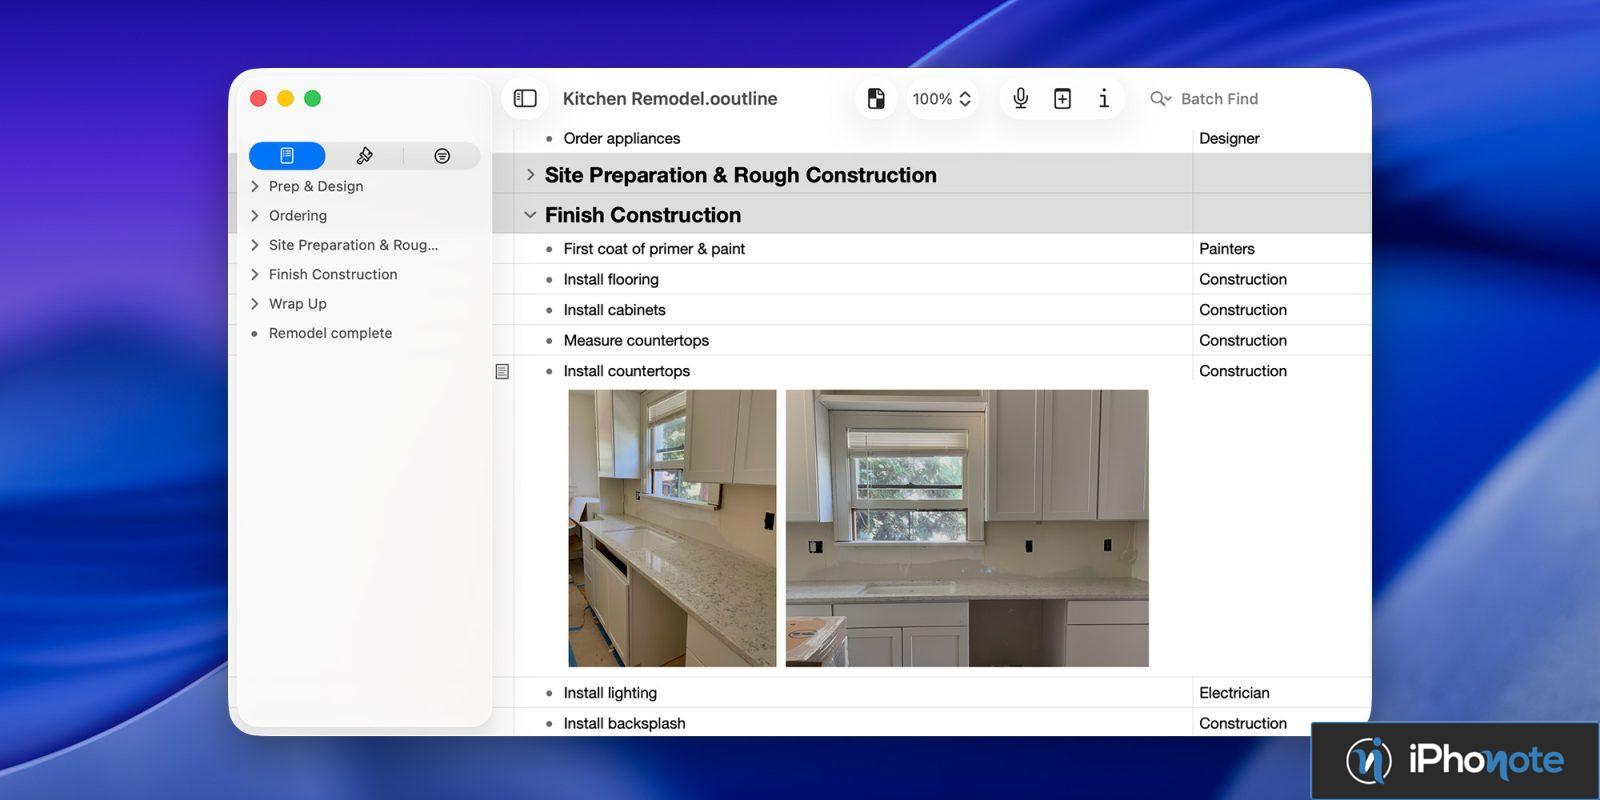1600x800 pixels.
Task: Start dictation with the microphone icon
Action: click(x=1020, y=98)
